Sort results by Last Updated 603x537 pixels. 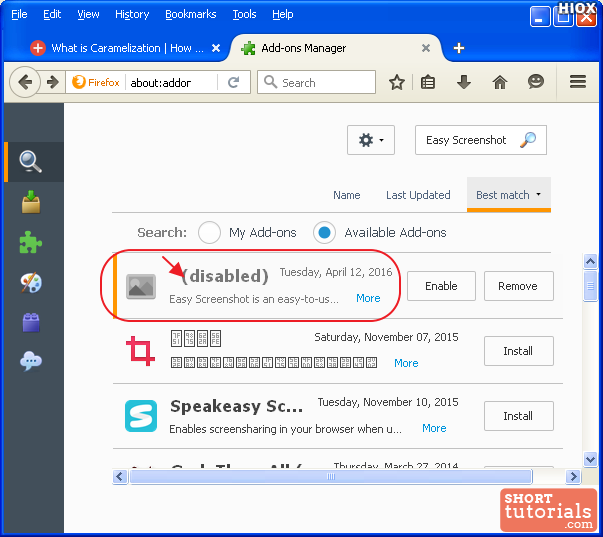[418, 195]
